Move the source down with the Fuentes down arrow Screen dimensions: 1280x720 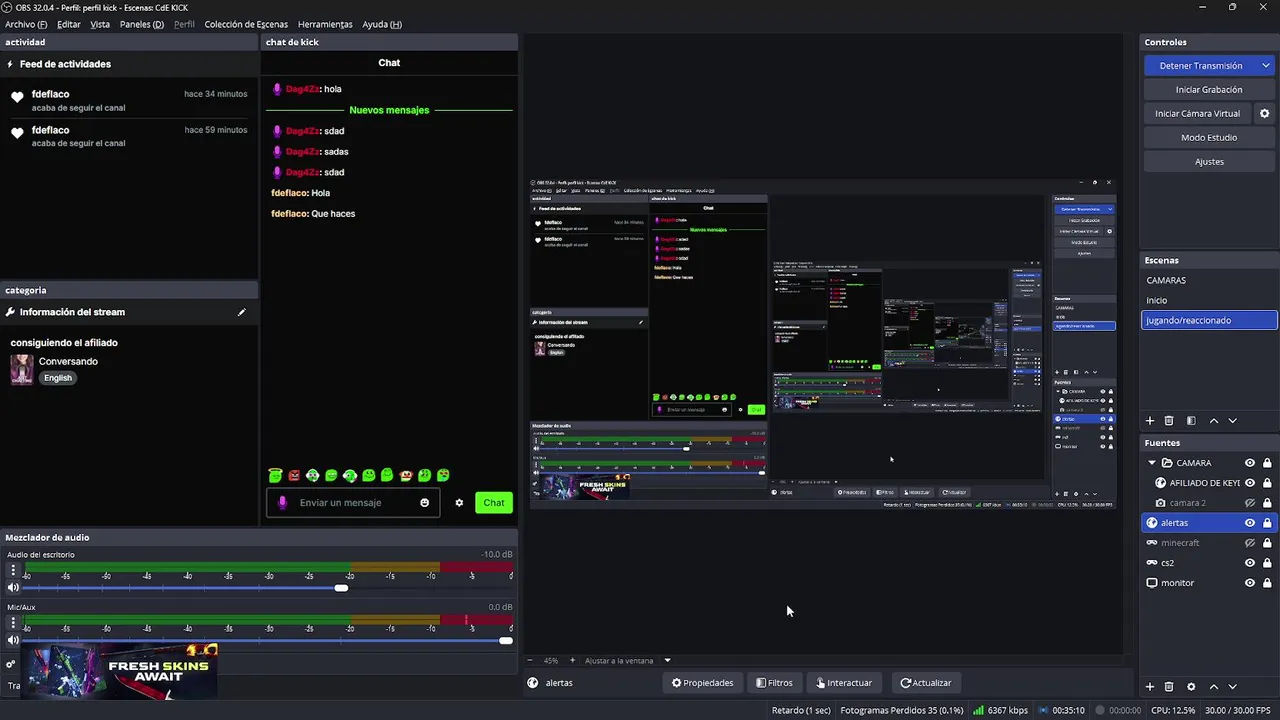1232,687
